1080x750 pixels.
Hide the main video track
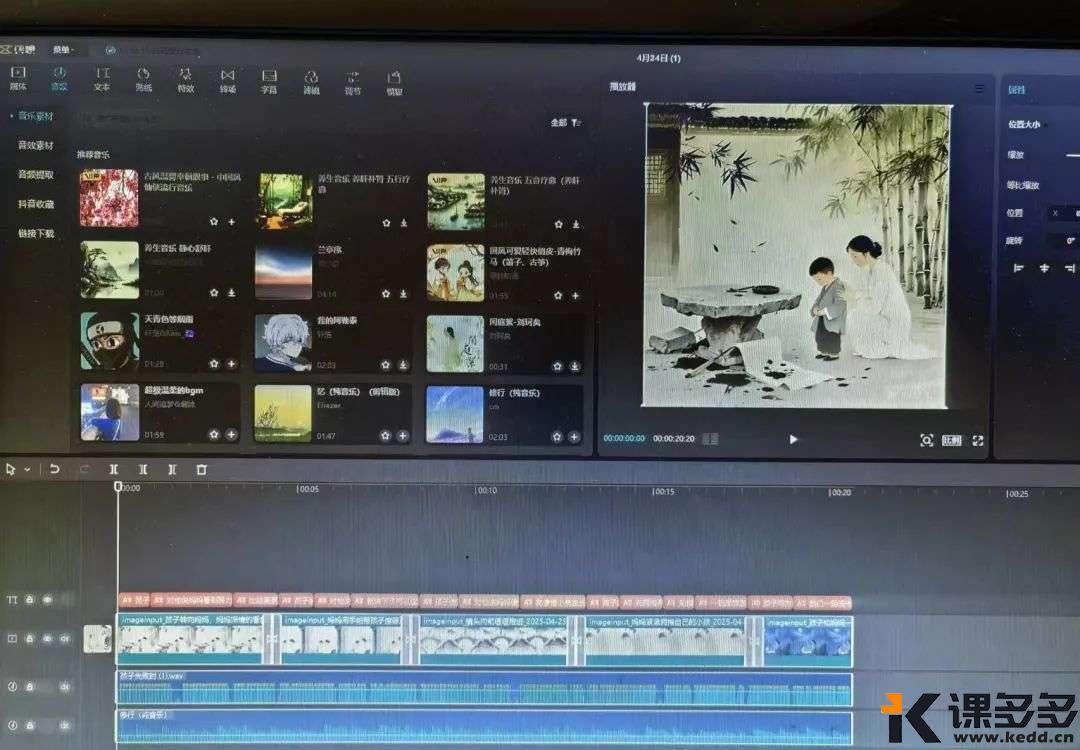tap(47, 638)
